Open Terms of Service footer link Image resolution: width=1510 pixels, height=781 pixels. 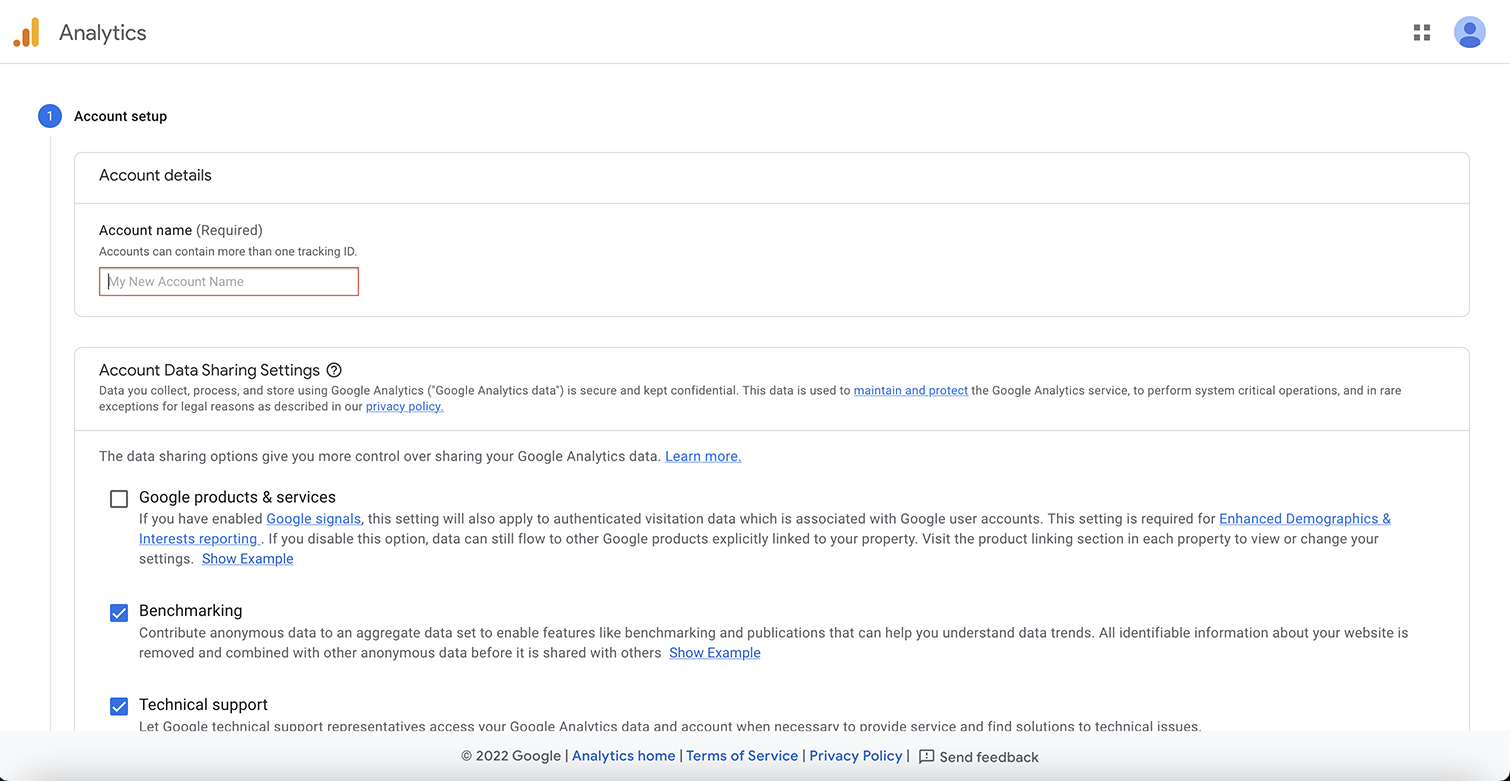click(x=742, y=756)
